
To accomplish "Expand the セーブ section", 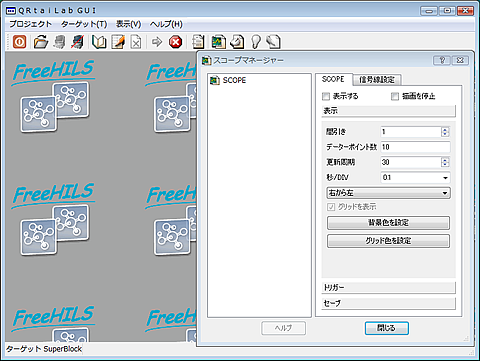I will click(x=388, y=303).
